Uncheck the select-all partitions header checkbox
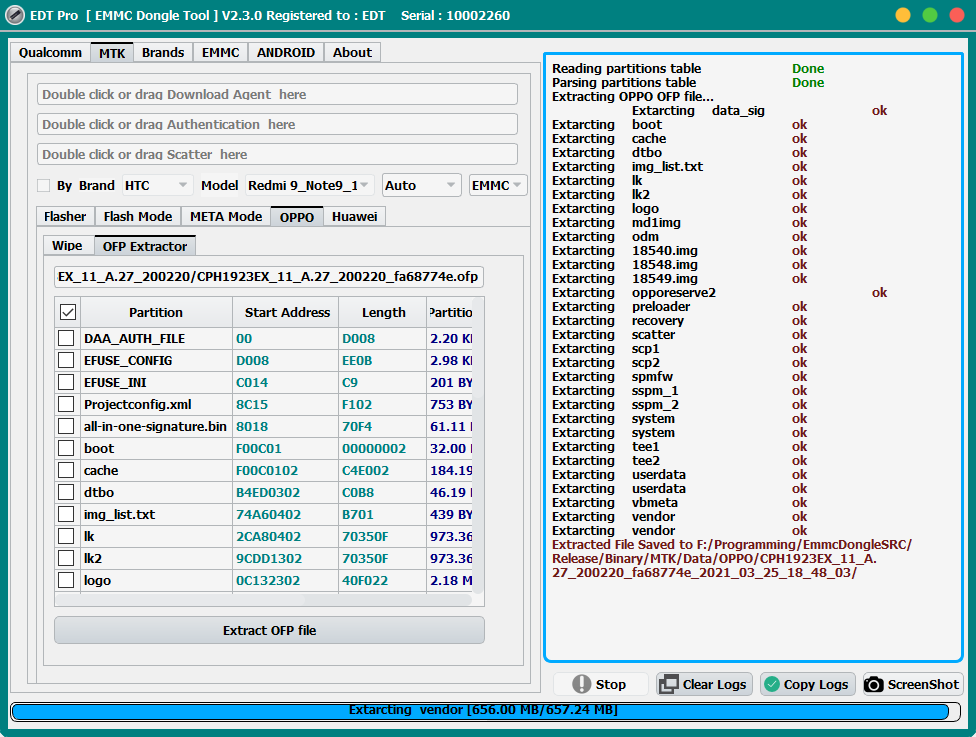 68,312
